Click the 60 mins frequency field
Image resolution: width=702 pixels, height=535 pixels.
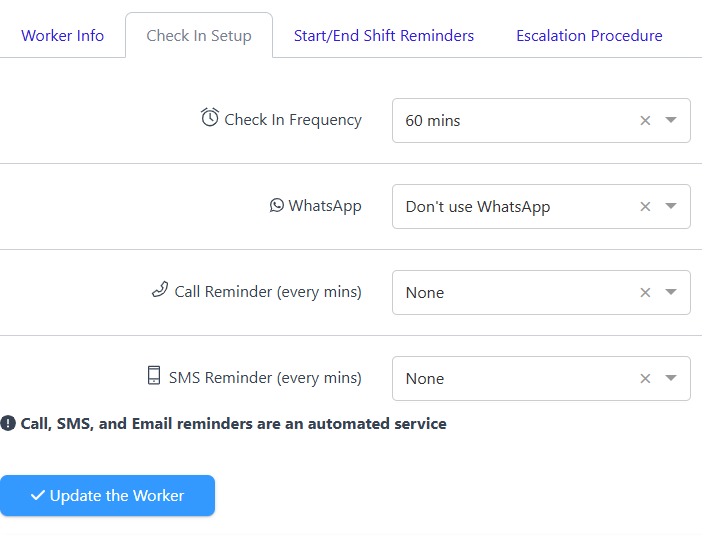[x=541, y=120]
